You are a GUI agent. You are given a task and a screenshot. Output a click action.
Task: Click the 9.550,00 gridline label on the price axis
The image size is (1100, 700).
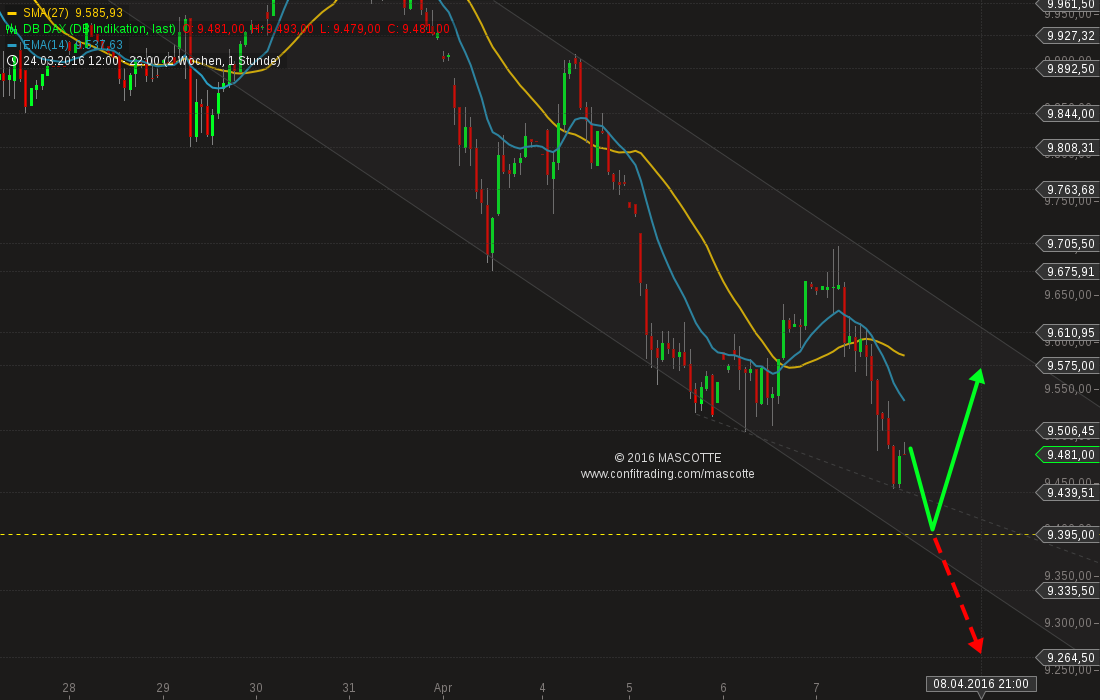pyautogui.click(x=1068, y=389)
